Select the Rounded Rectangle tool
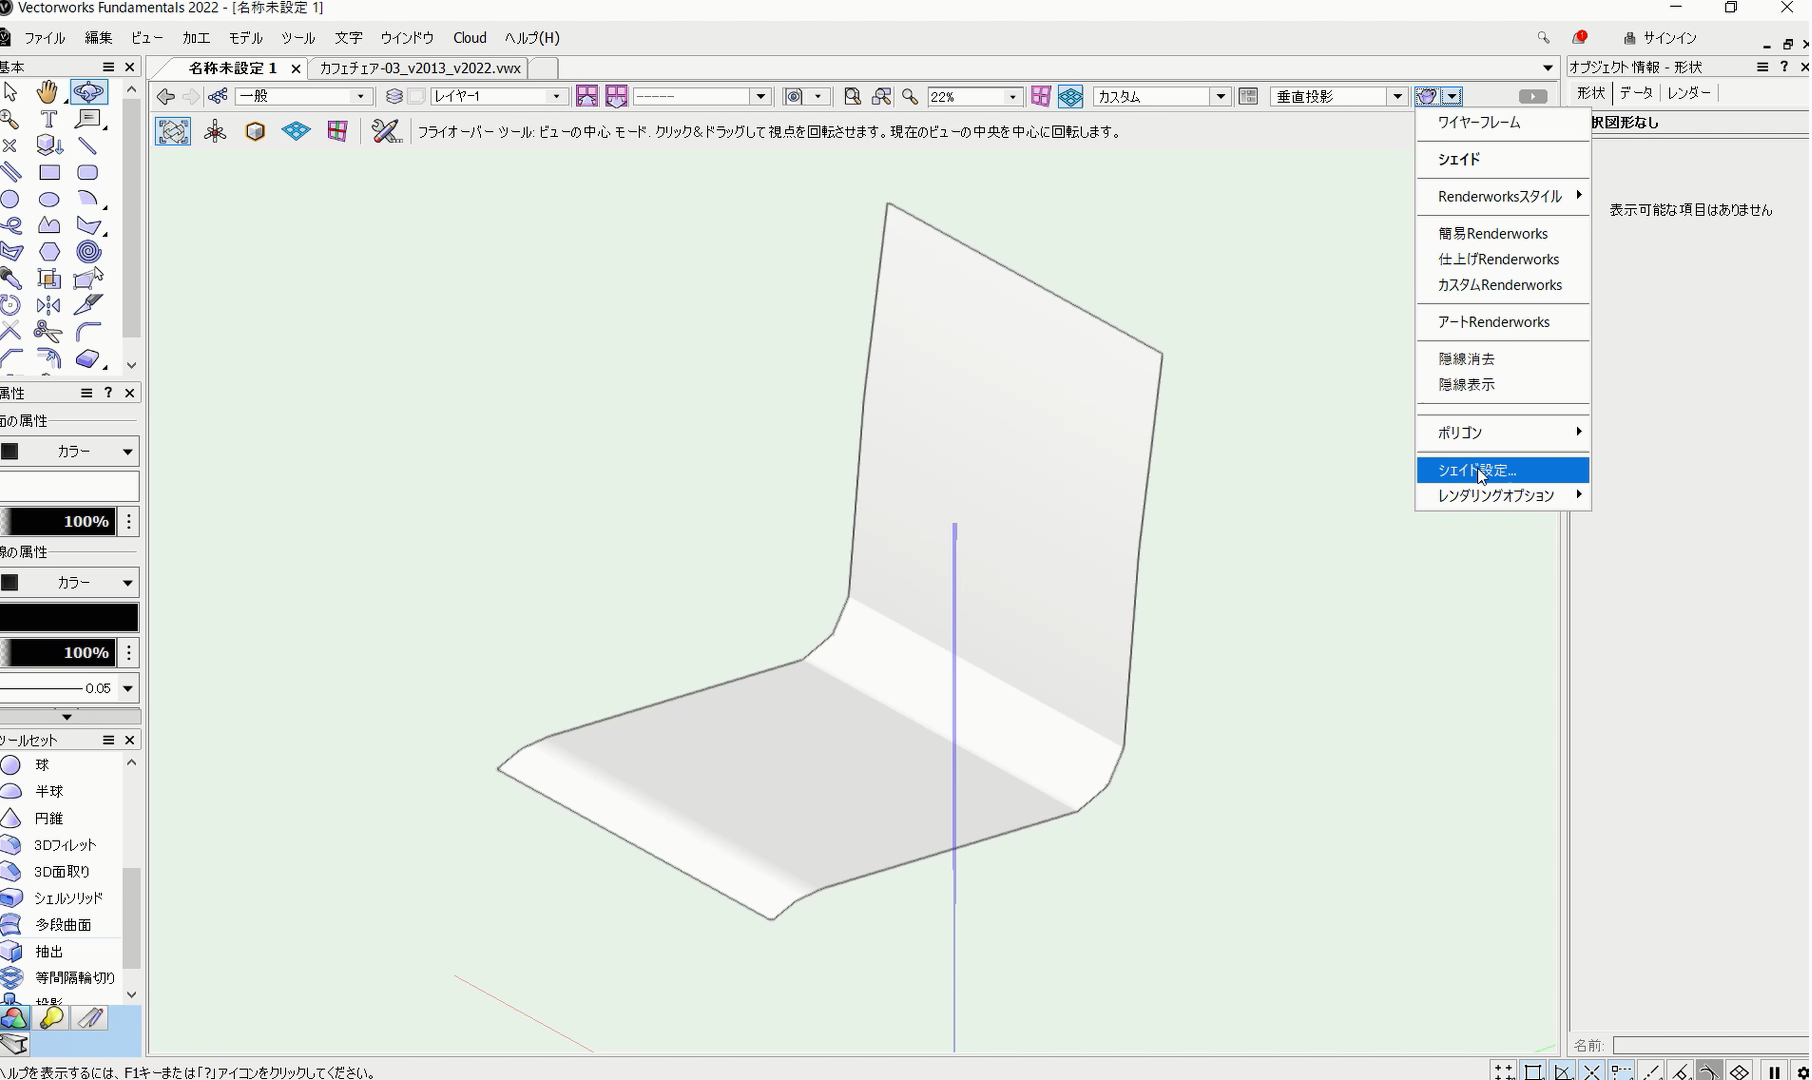The image size is (1812, 1080). coord(88,172)
